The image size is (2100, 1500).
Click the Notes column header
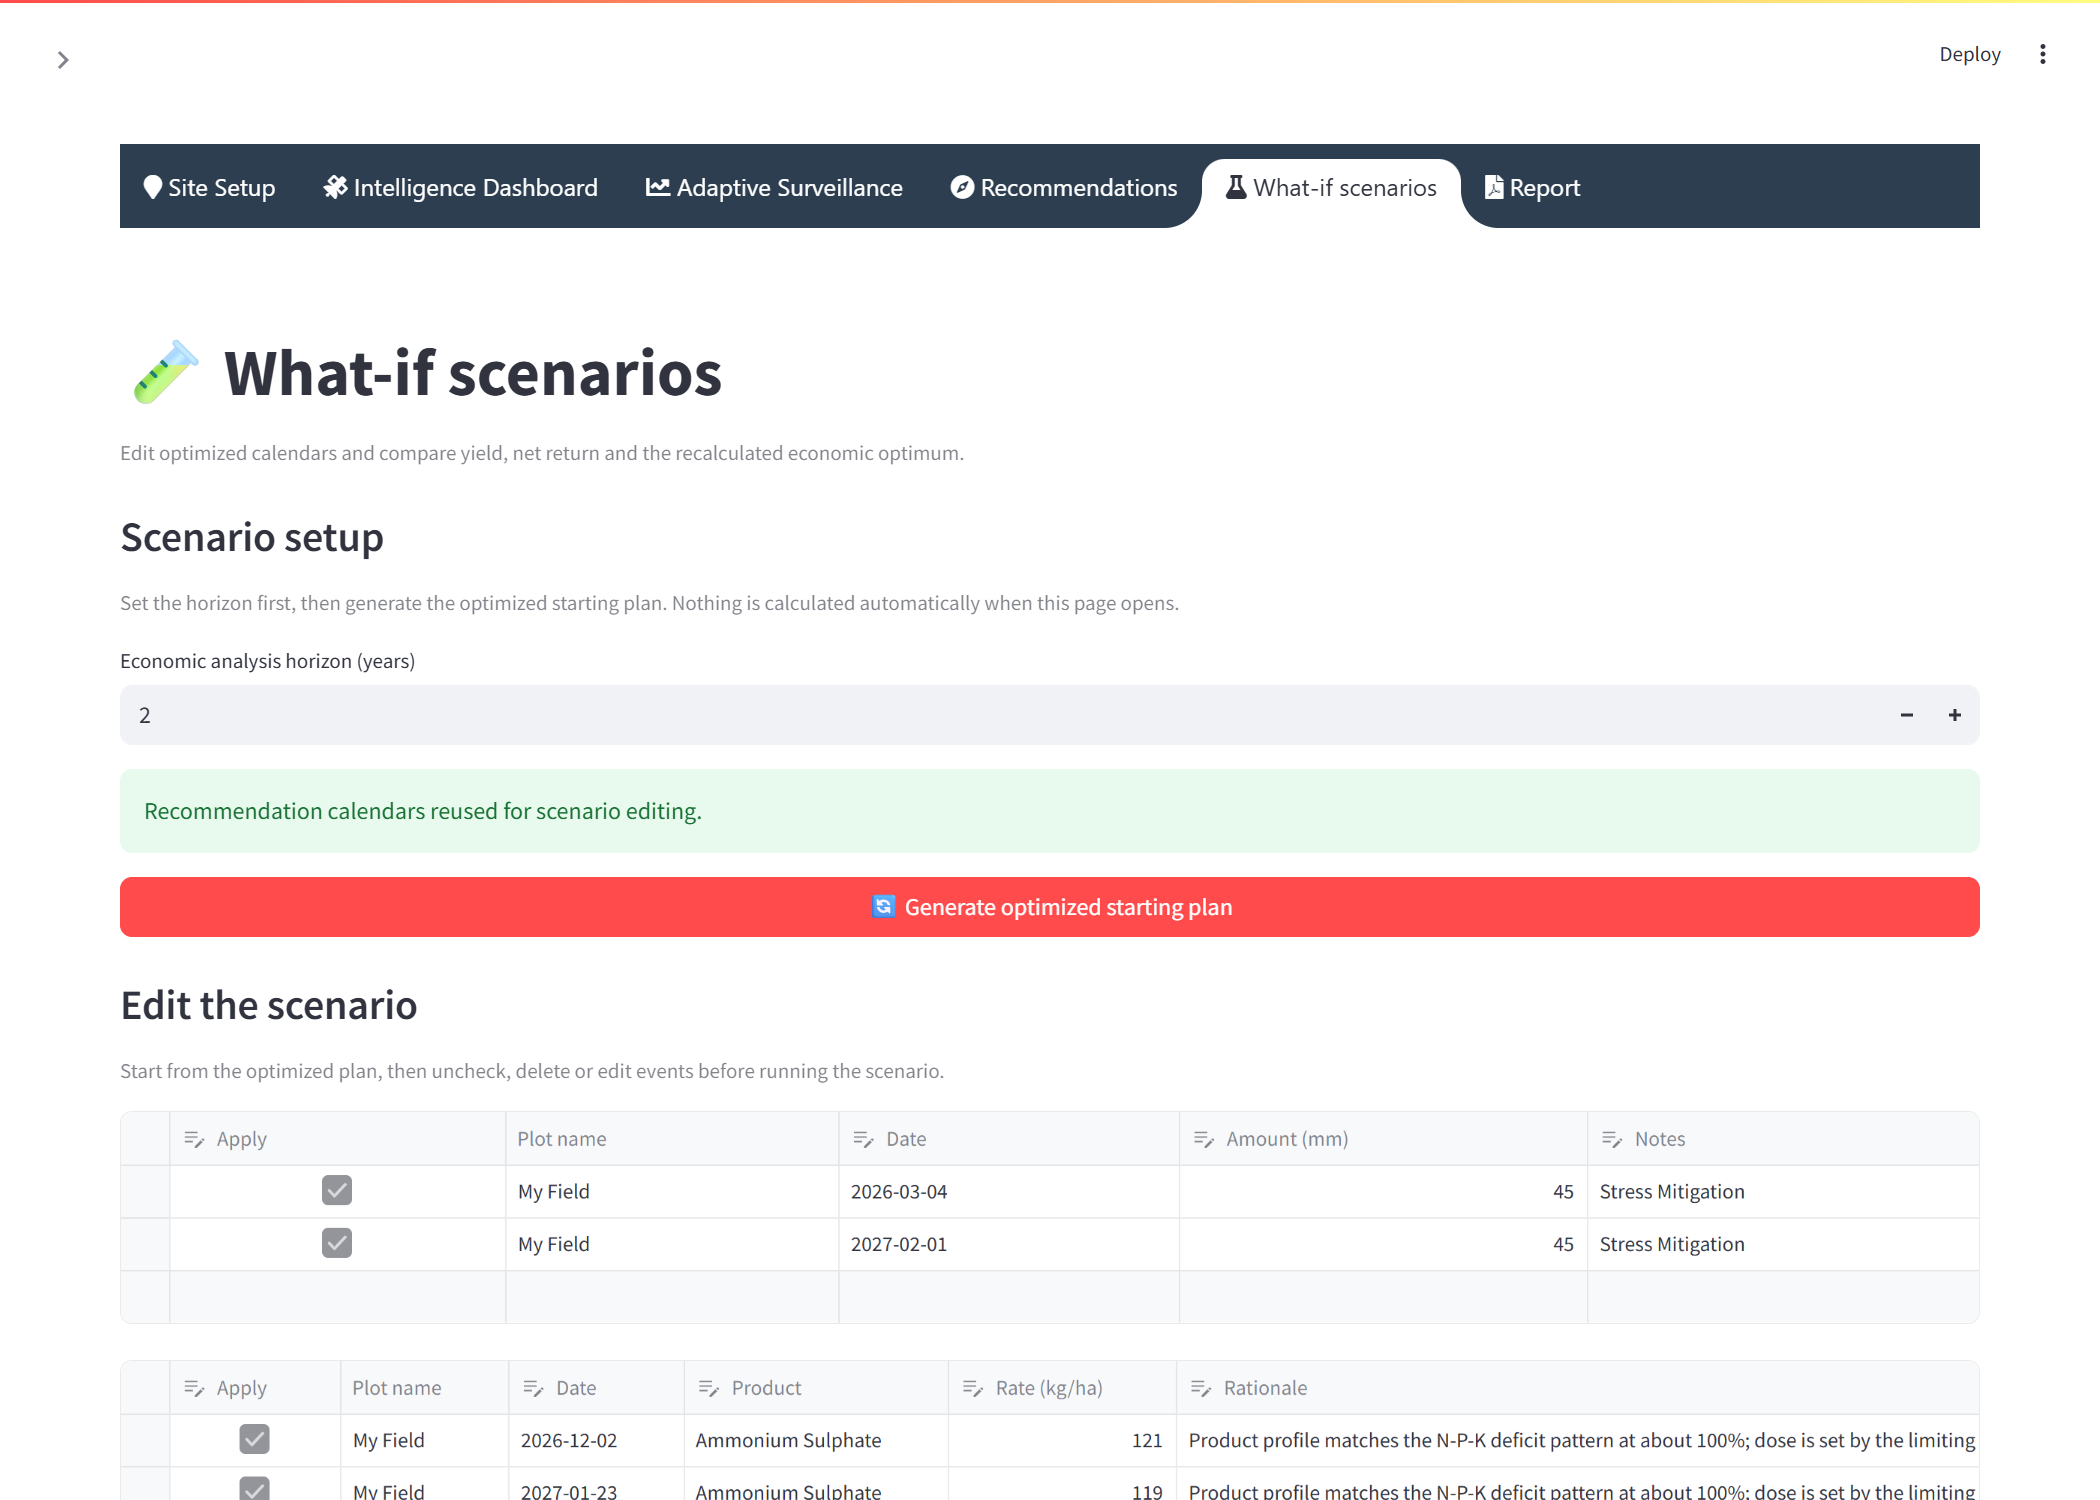click(x=1783, y=1139)
